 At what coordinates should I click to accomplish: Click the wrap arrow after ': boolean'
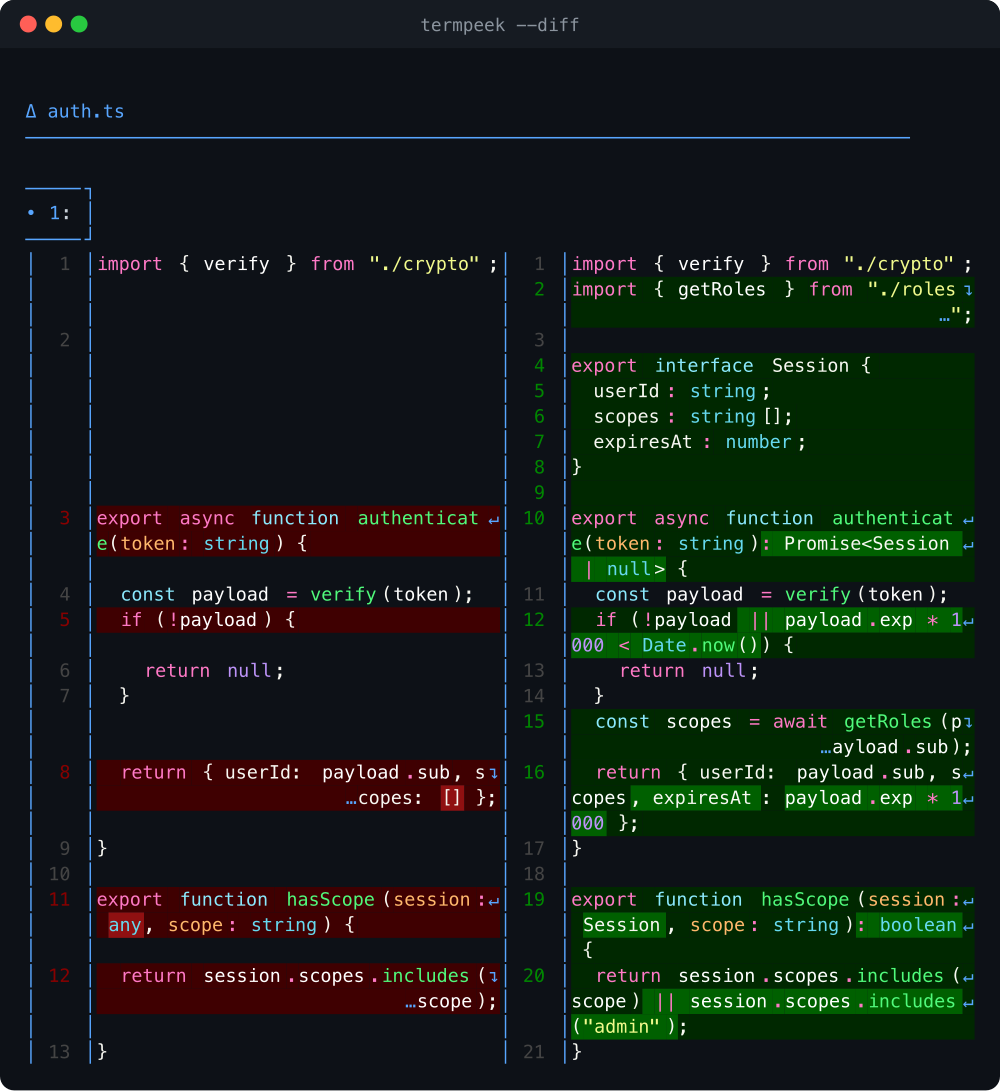(968, 926)
